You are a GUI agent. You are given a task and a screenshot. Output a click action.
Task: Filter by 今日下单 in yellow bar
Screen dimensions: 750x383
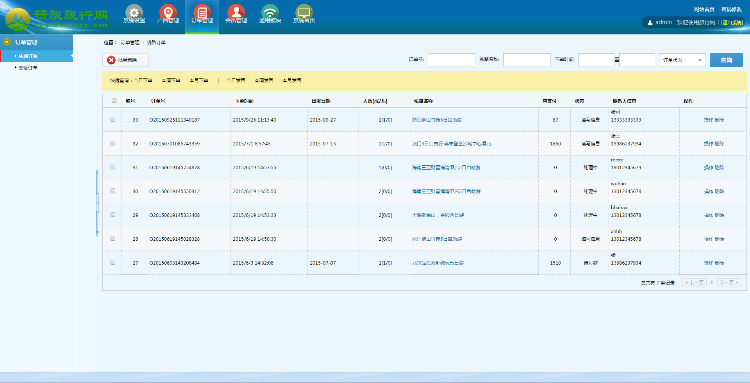pos(142,81)
